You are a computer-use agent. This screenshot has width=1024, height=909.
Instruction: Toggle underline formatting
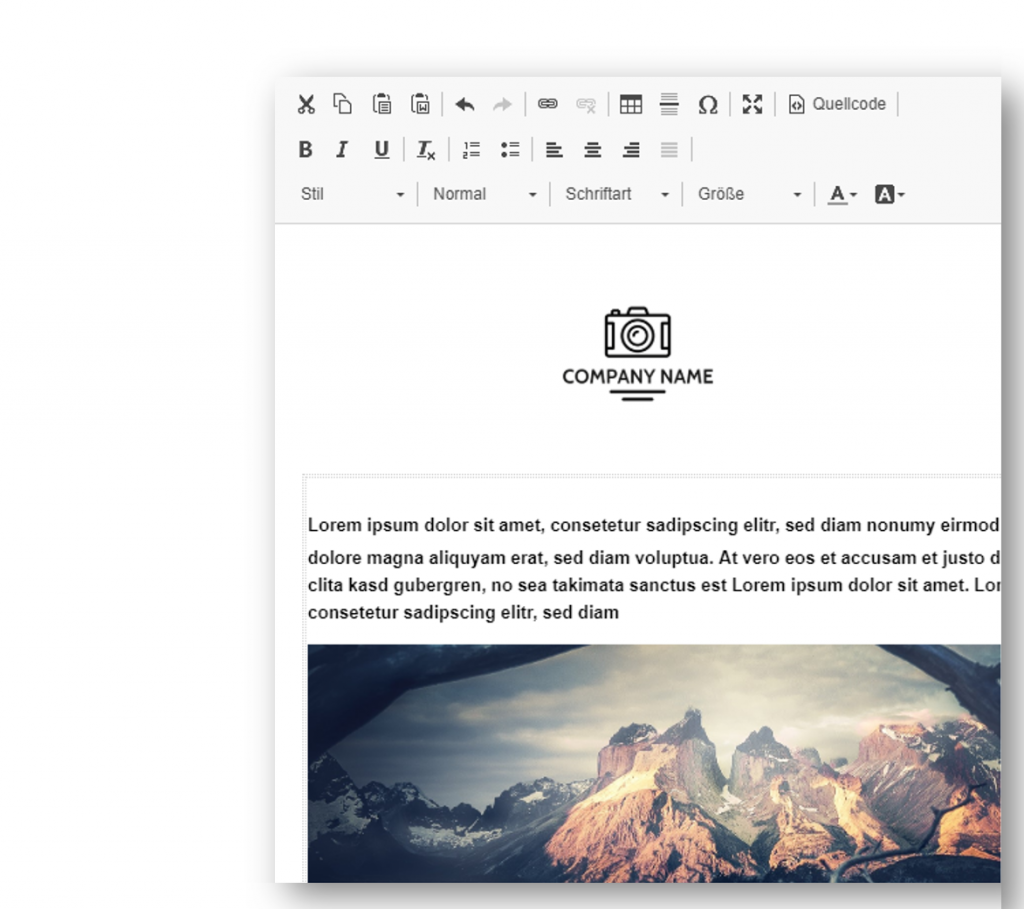381,150
